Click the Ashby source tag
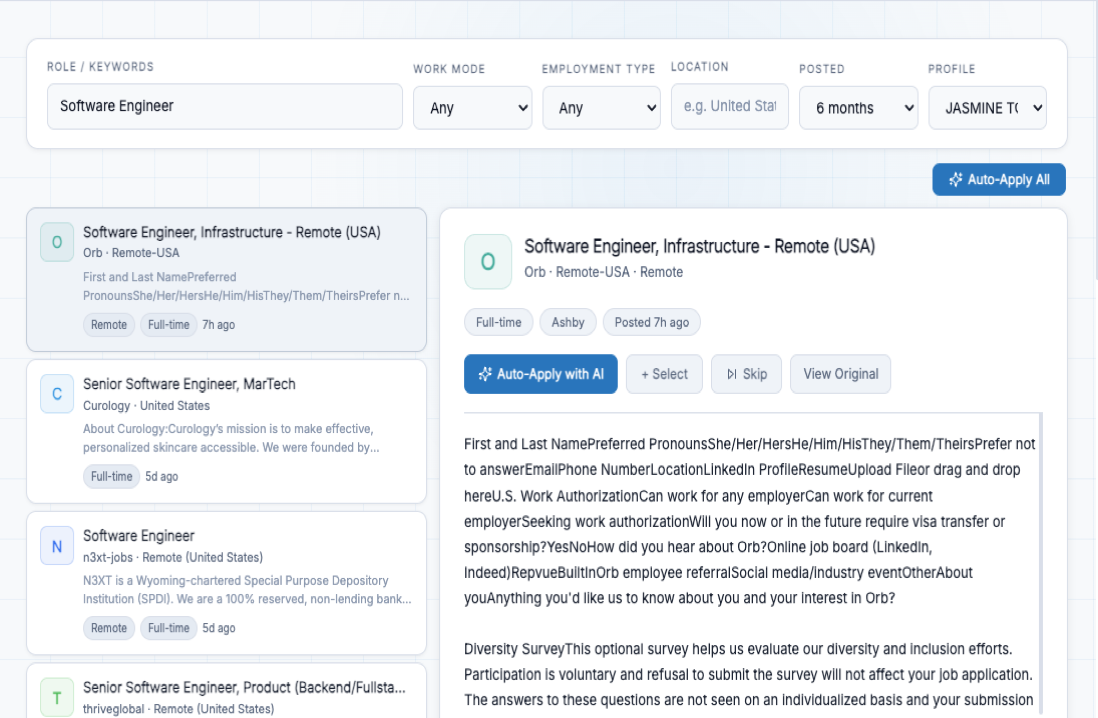 (x=568, y=322)
